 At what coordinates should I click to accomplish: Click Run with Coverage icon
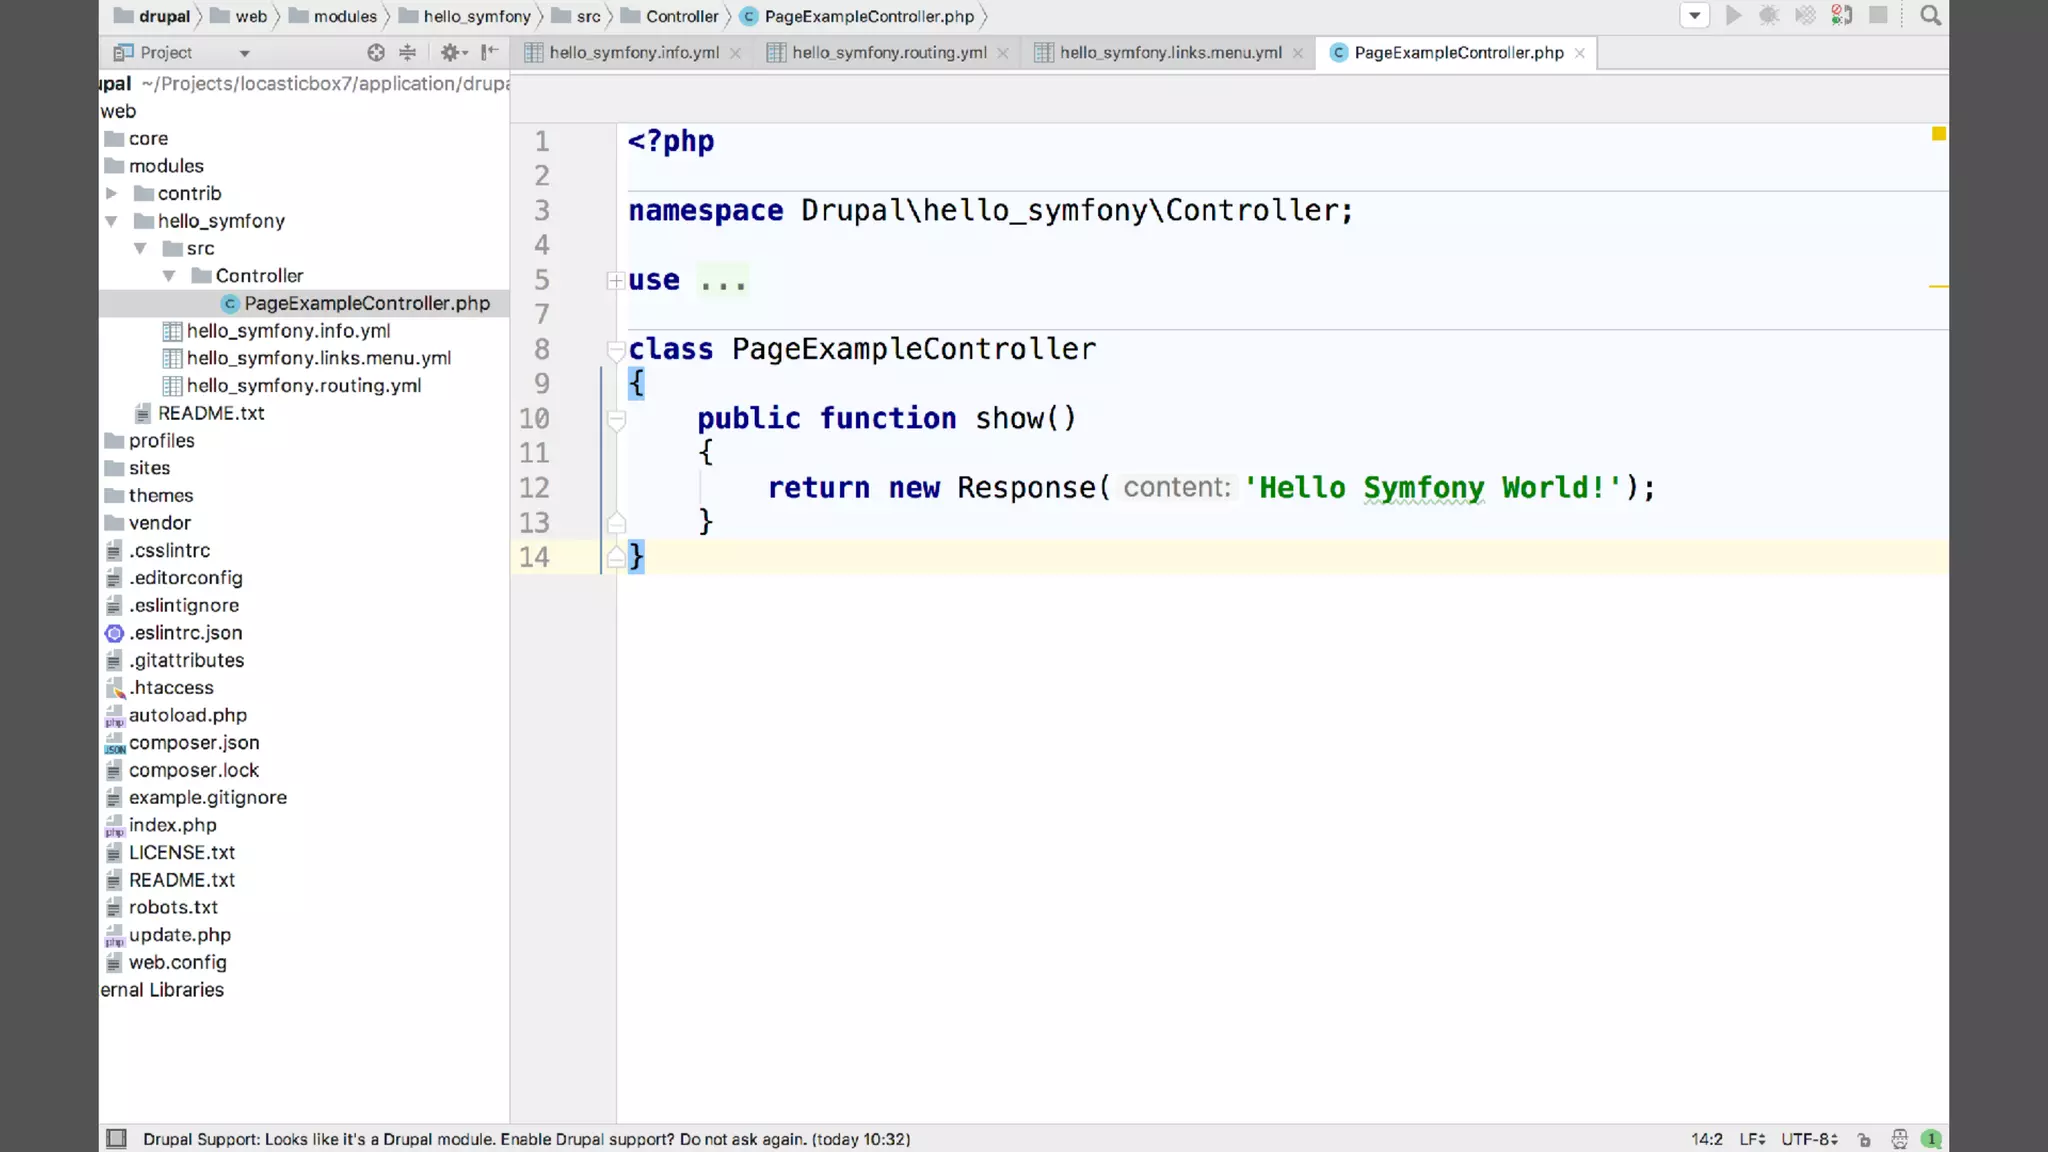coord(1805,16)
